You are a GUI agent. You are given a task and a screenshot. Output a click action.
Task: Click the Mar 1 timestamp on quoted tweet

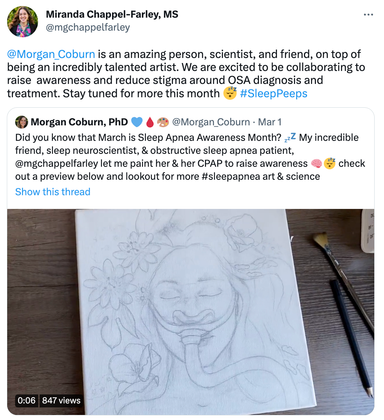270,122
